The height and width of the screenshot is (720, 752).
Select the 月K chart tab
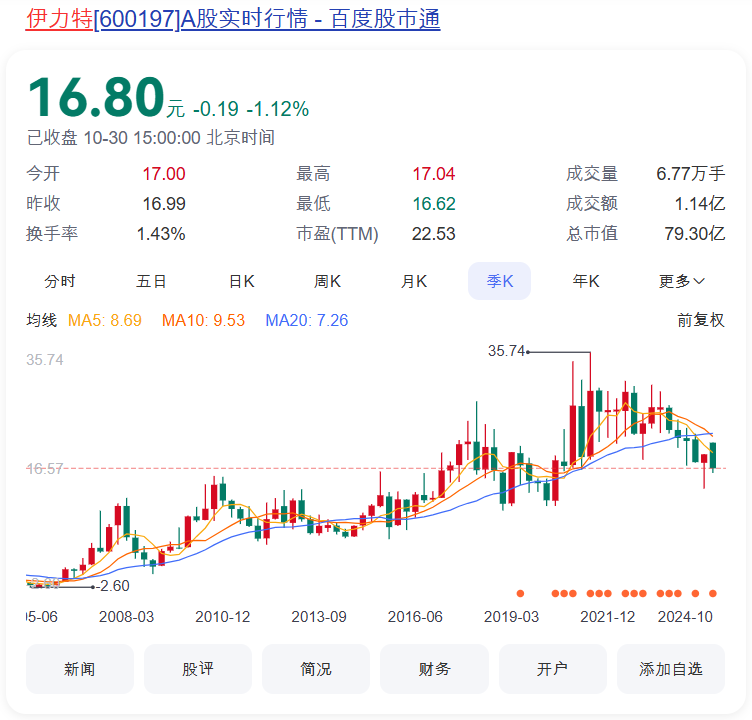coord(414,281)
